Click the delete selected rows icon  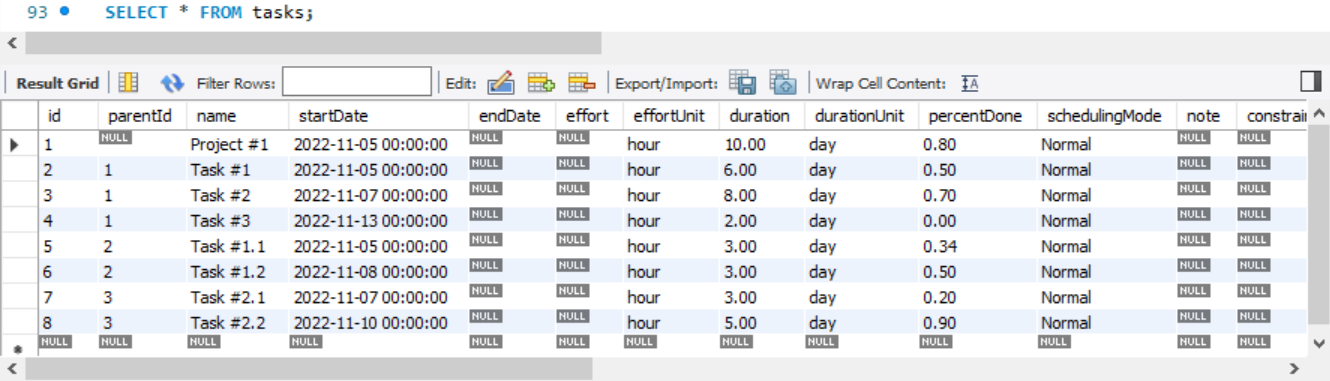582,83
